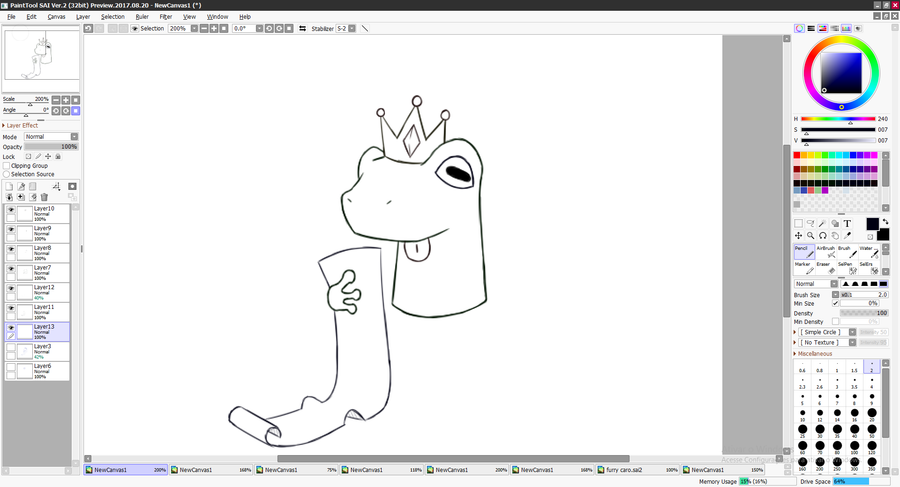Open the File menu

tap(11, 17)
